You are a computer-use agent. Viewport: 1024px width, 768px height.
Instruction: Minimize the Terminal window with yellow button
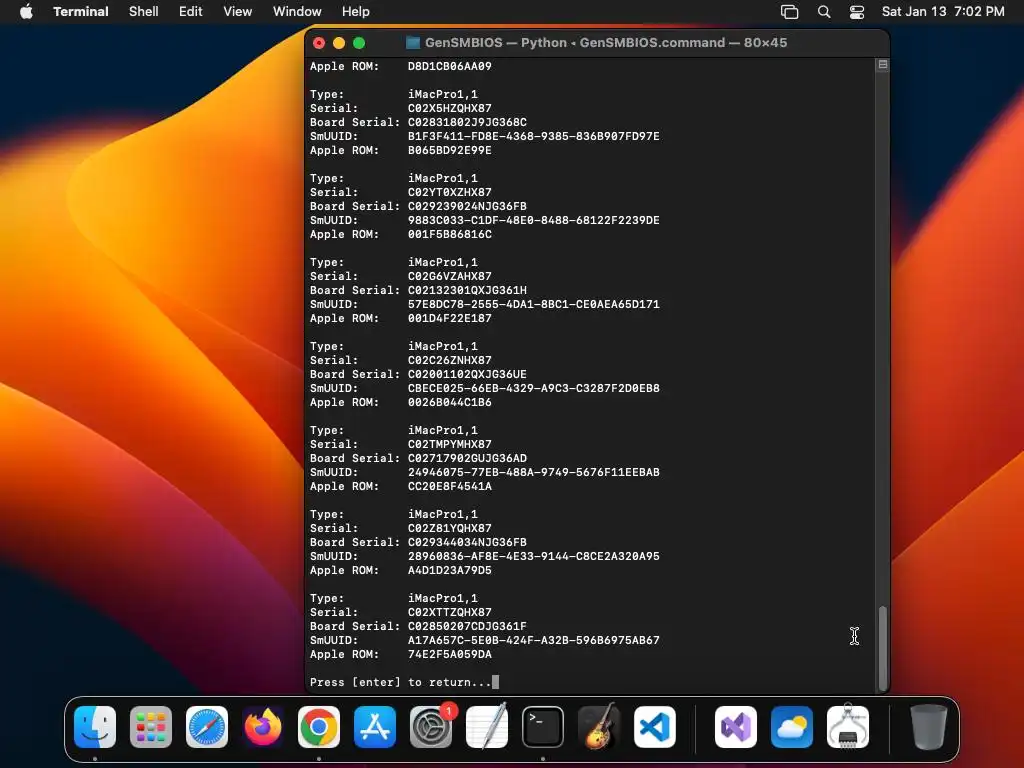(339, 43)
